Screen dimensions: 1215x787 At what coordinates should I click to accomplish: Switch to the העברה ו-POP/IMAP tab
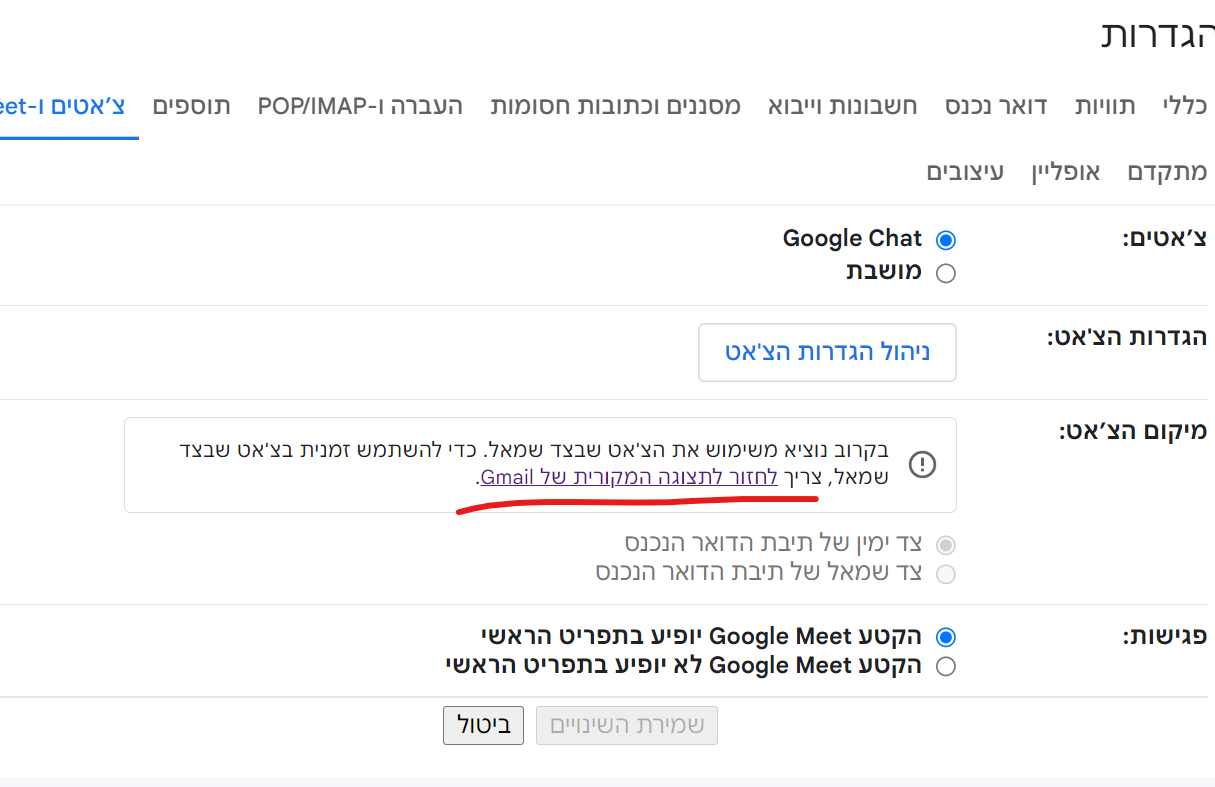click(360, 106)
